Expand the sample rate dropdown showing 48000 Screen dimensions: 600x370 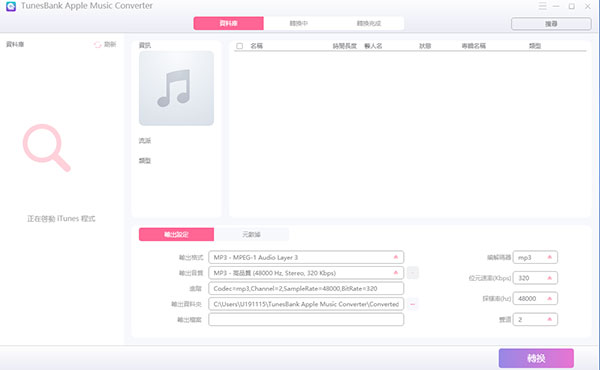click(535, 298)
